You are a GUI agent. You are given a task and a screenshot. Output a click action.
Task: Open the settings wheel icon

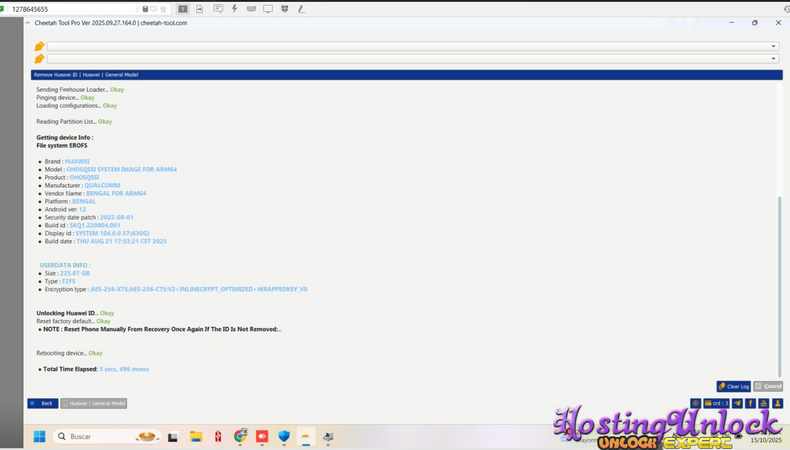tap(696, 403)
